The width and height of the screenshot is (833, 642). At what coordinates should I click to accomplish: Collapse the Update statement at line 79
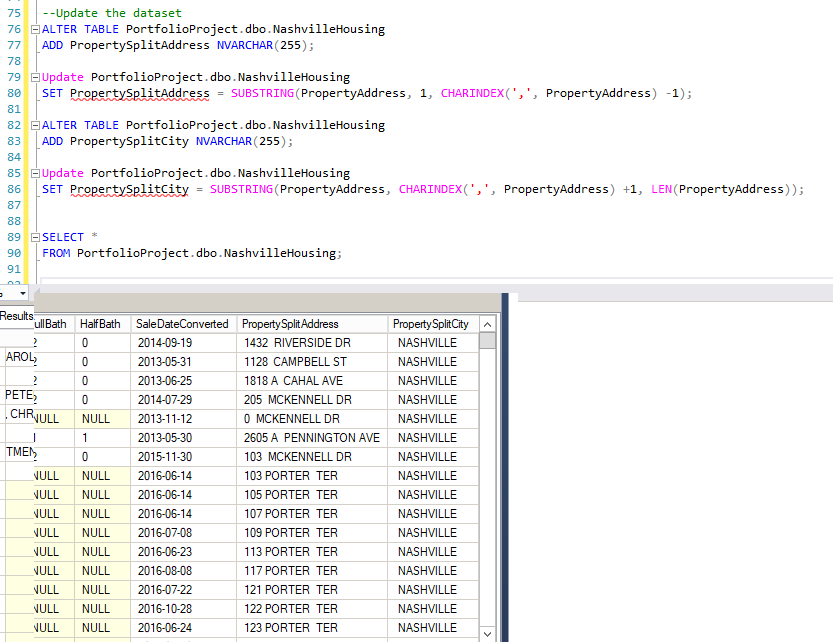(x=36, y=78)
